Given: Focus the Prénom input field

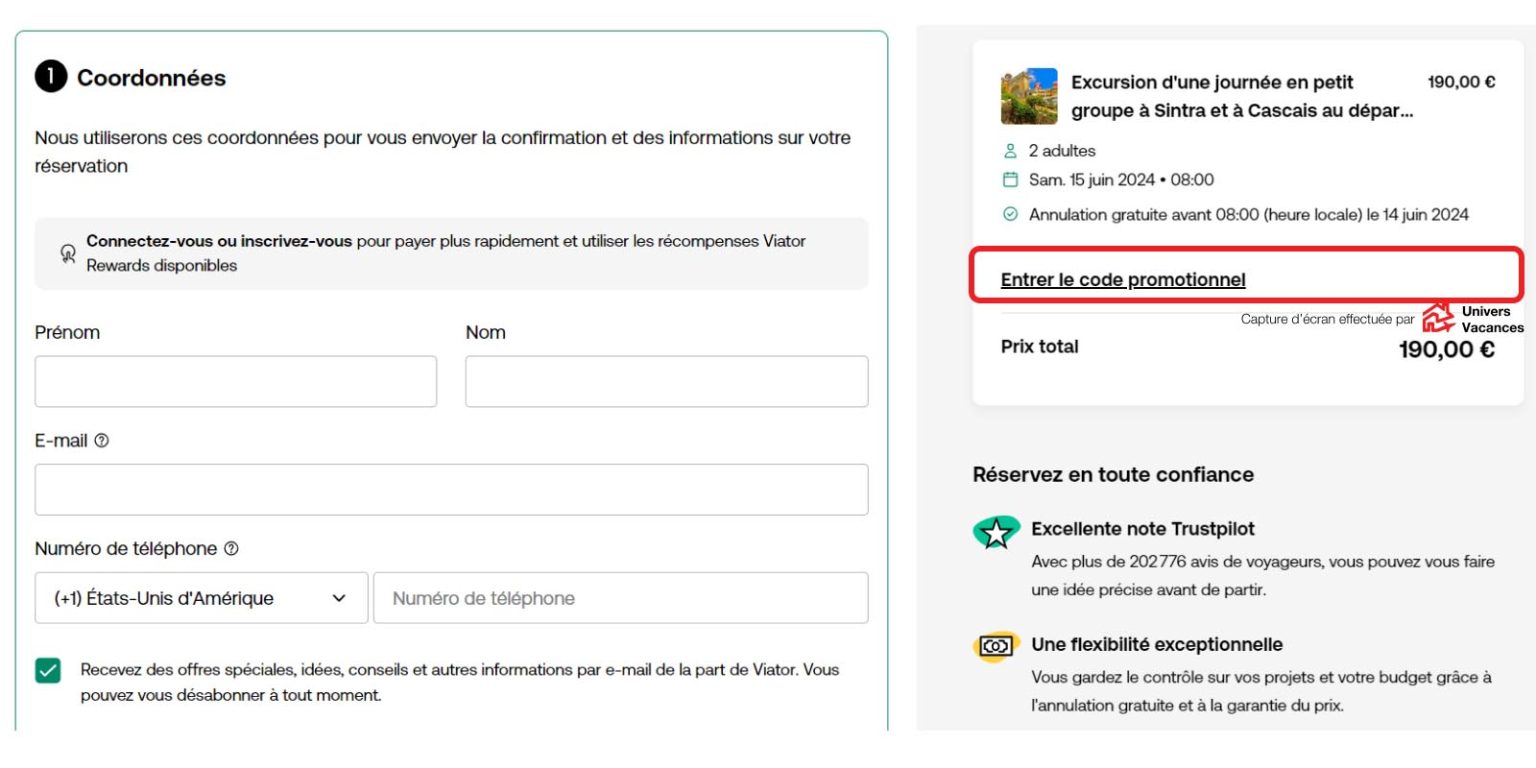Looking at the screenshot, I should 235,382.
